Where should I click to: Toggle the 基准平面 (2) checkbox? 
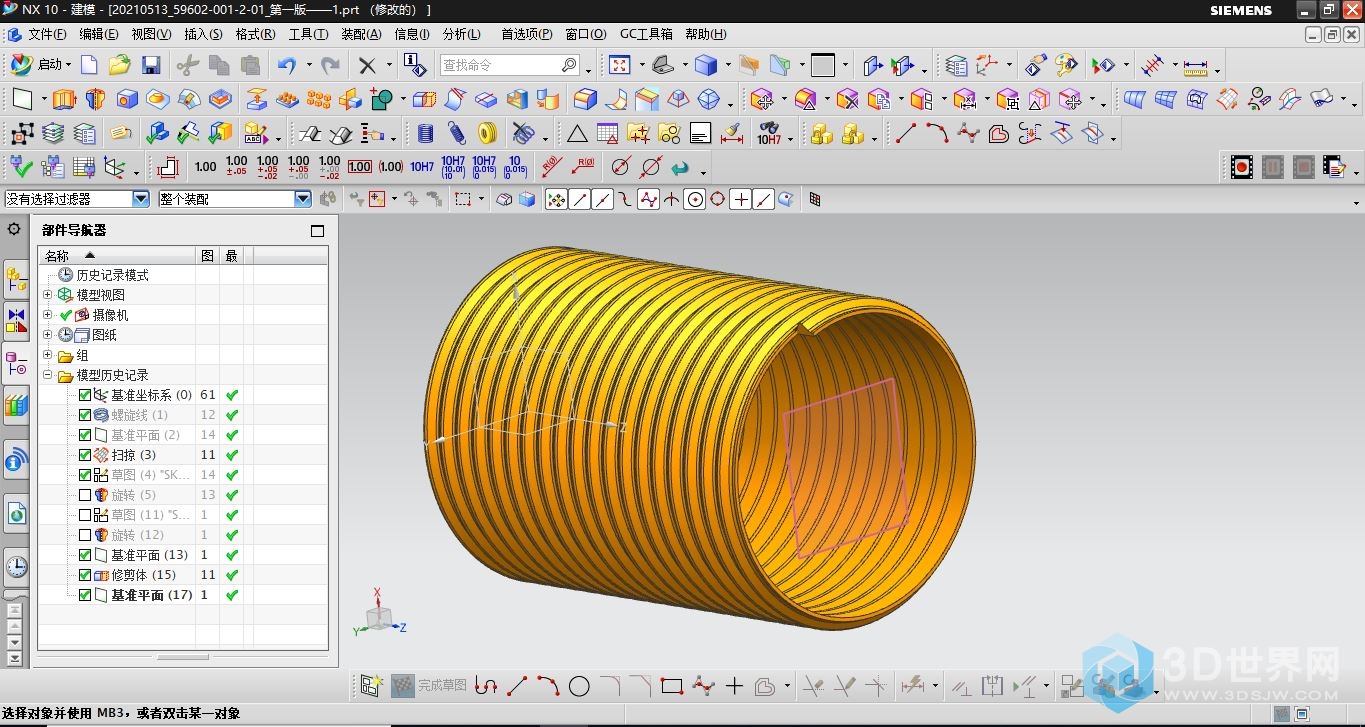[85, 435]
